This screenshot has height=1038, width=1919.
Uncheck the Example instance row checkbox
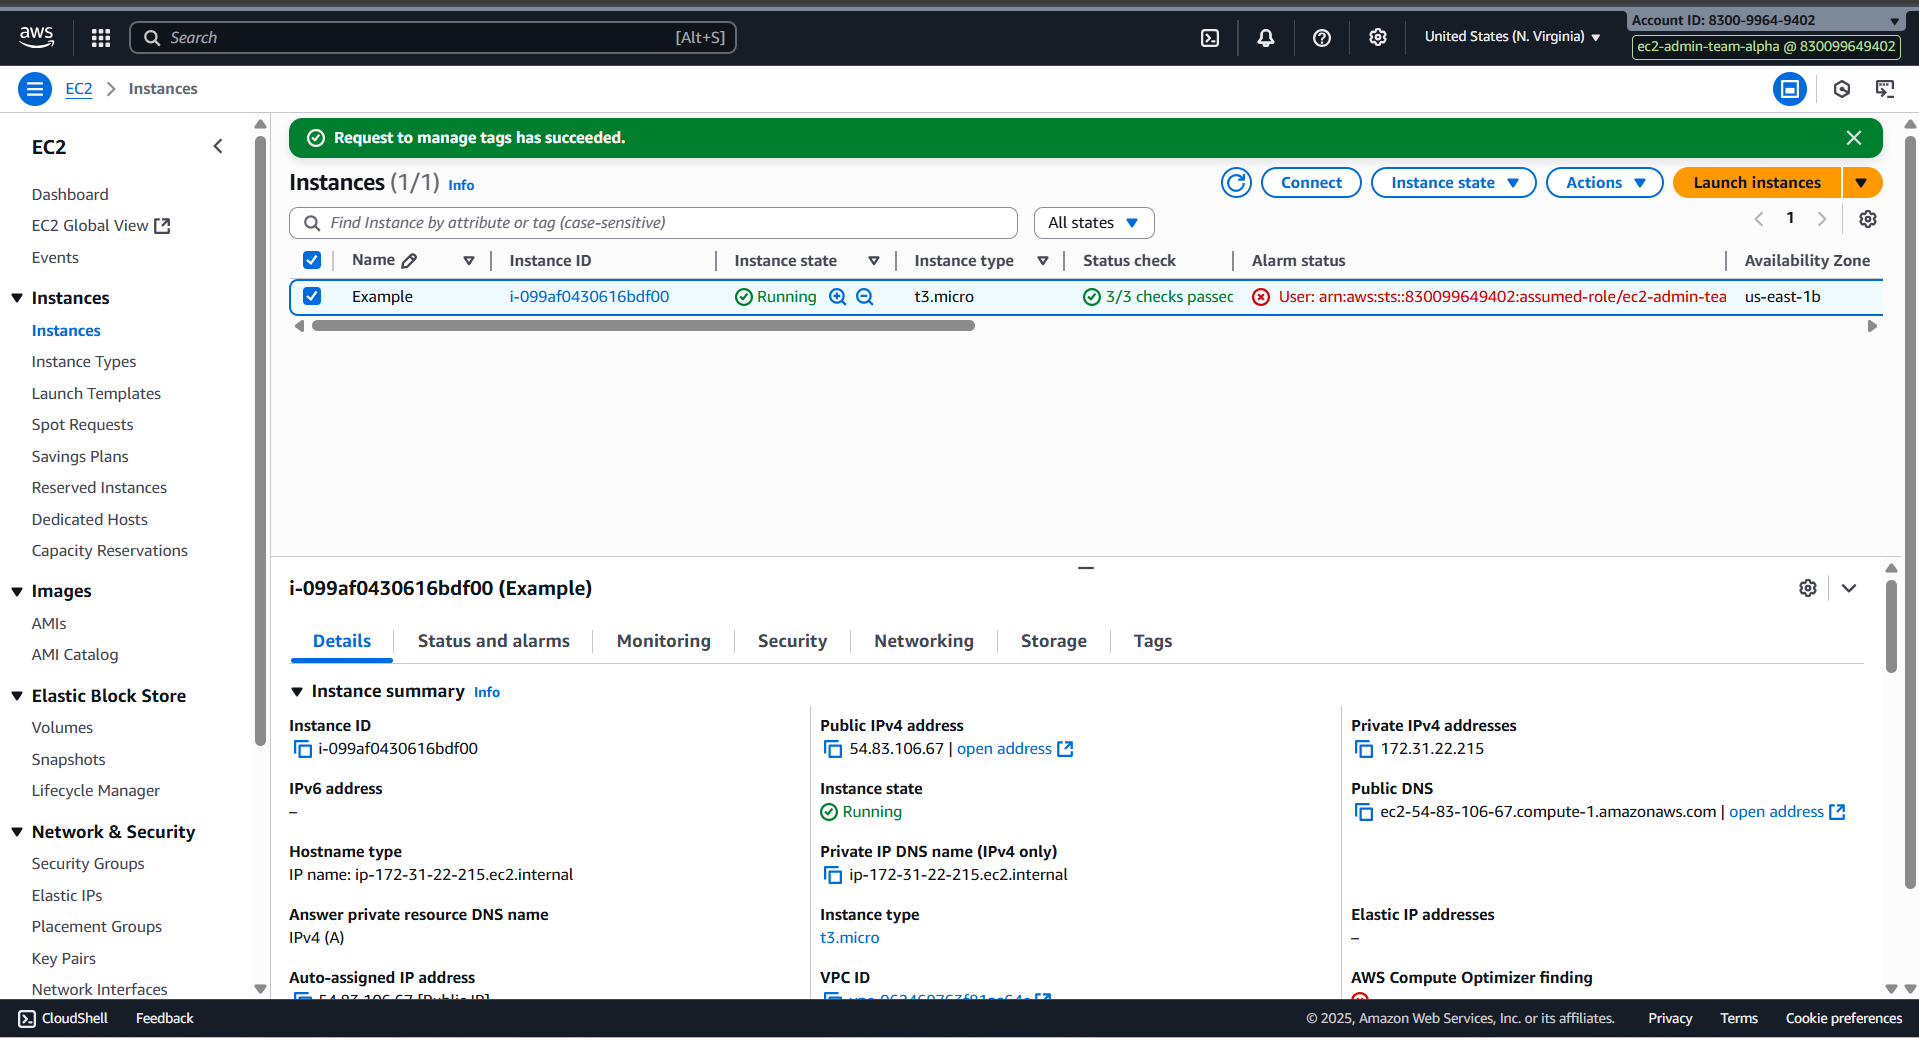point(312,297)
